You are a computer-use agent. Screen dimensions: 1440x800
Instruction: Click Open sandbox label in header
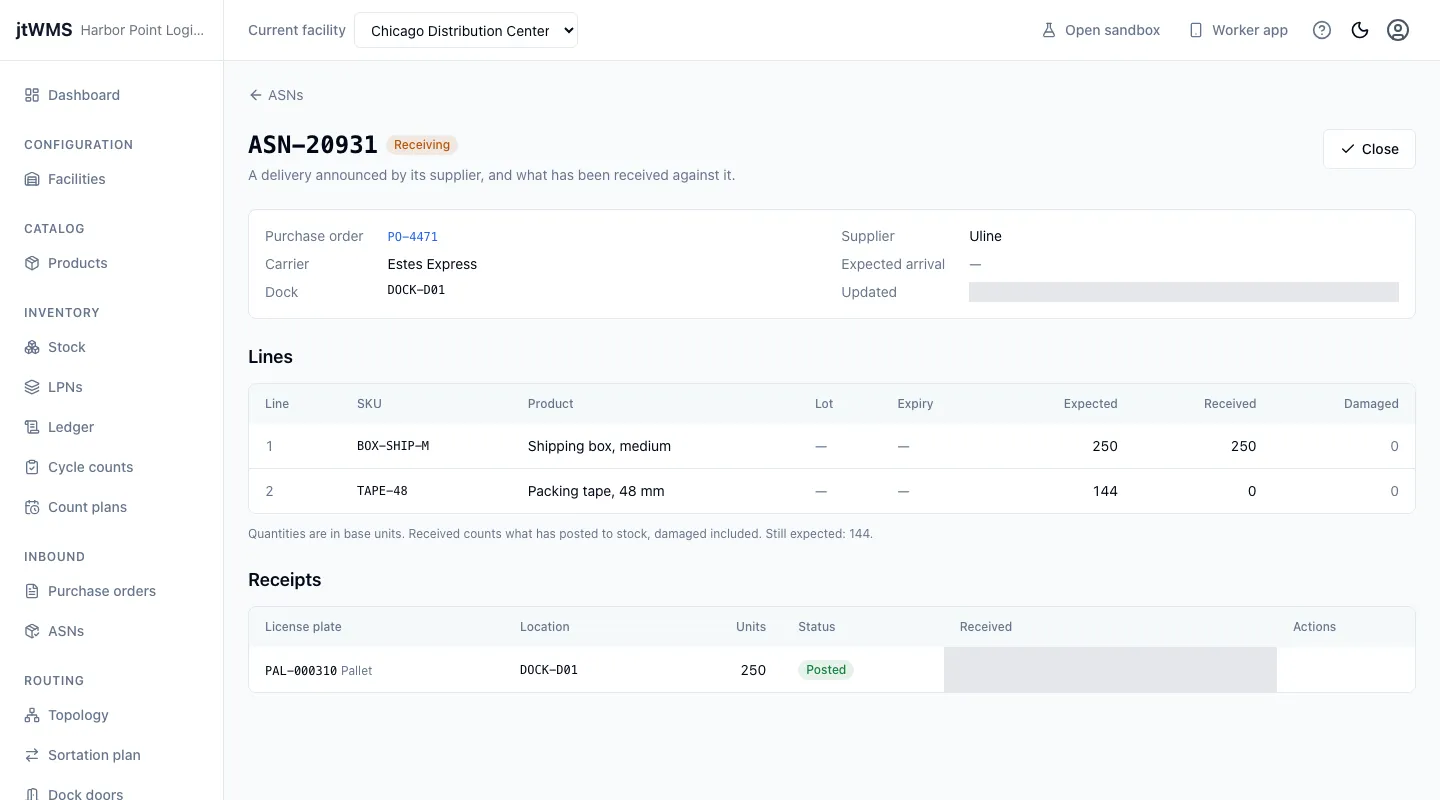click(1112, 30)
